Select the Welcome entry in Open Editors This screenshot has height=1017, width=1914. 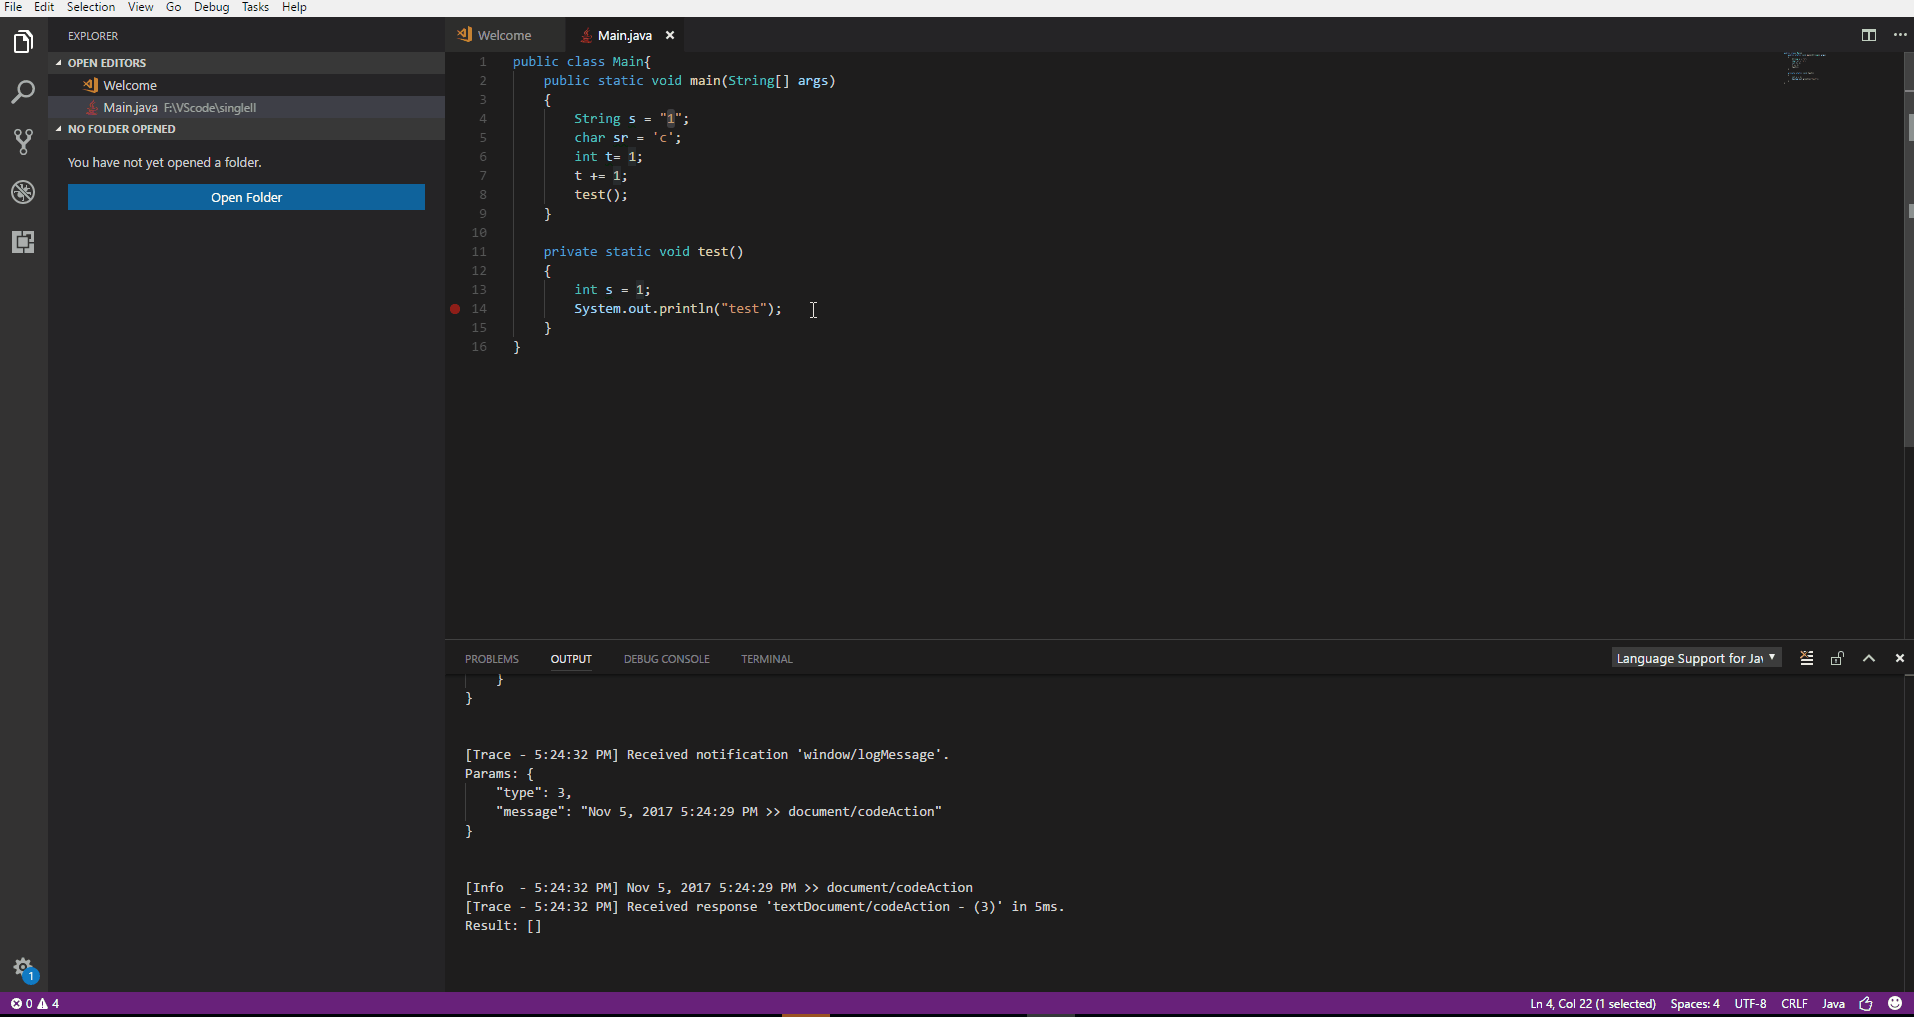128,85
